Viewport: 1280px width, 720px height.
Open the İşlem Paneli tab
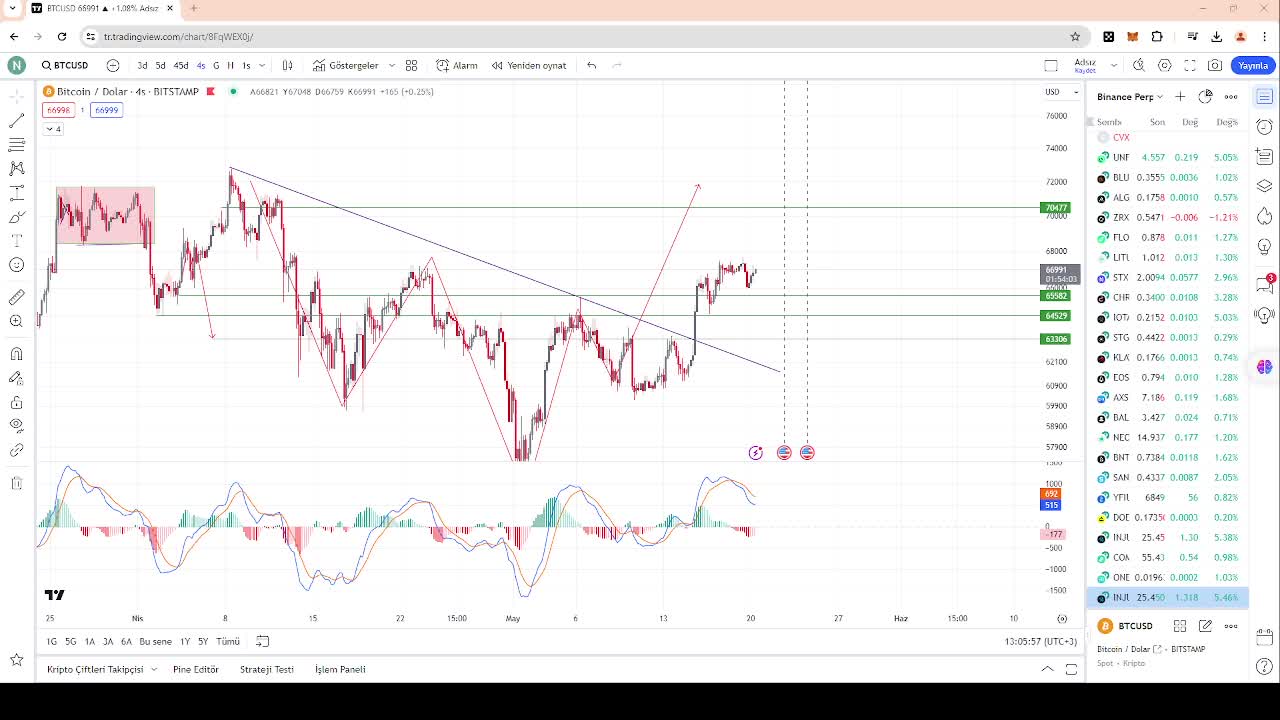[x=340, y=669]
